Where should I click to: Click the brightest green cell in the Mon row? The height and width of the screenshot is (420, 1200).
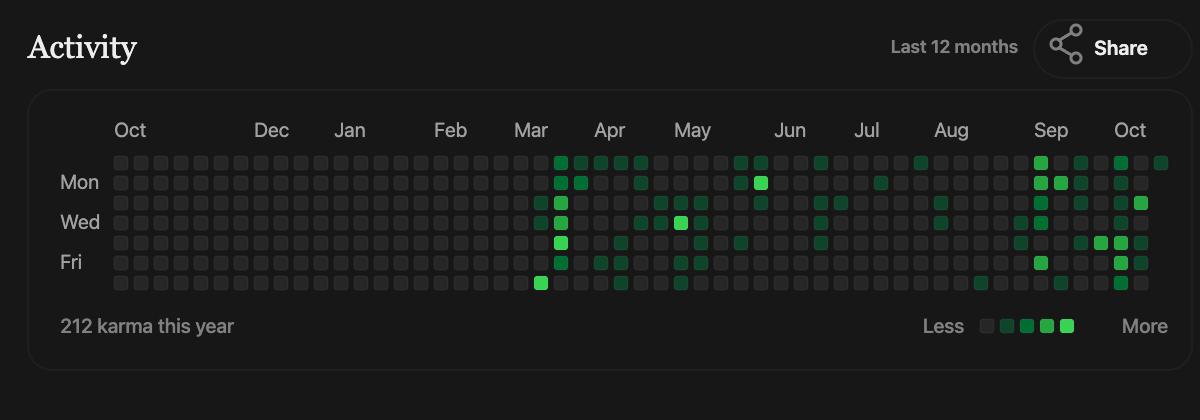(761, 183)
